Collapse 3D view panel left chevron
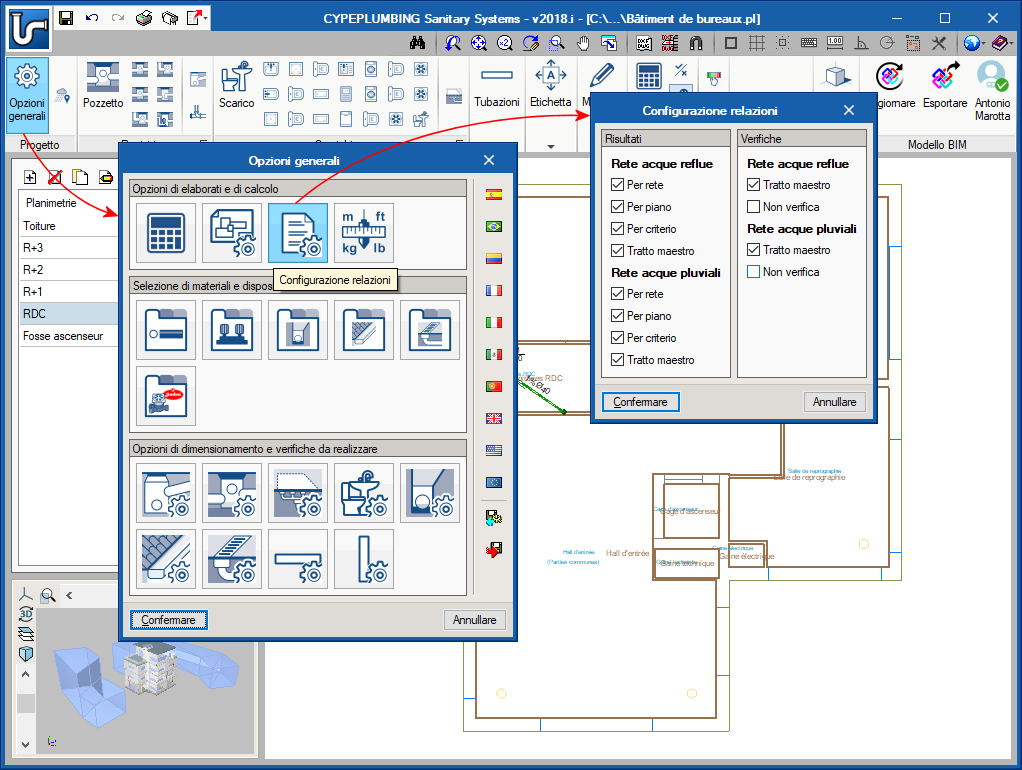1022x770 pixels. (x=69, y=595)
